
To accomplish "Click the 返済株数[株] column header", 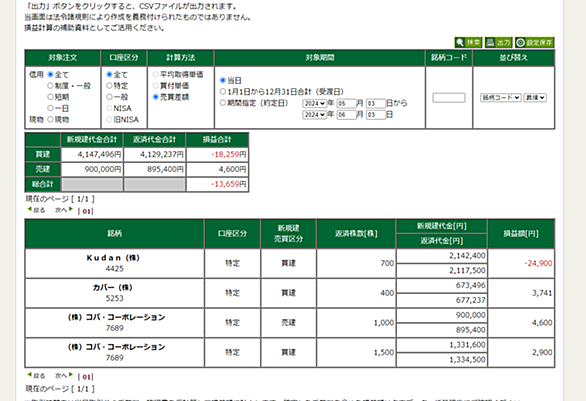I will [356, 234].
